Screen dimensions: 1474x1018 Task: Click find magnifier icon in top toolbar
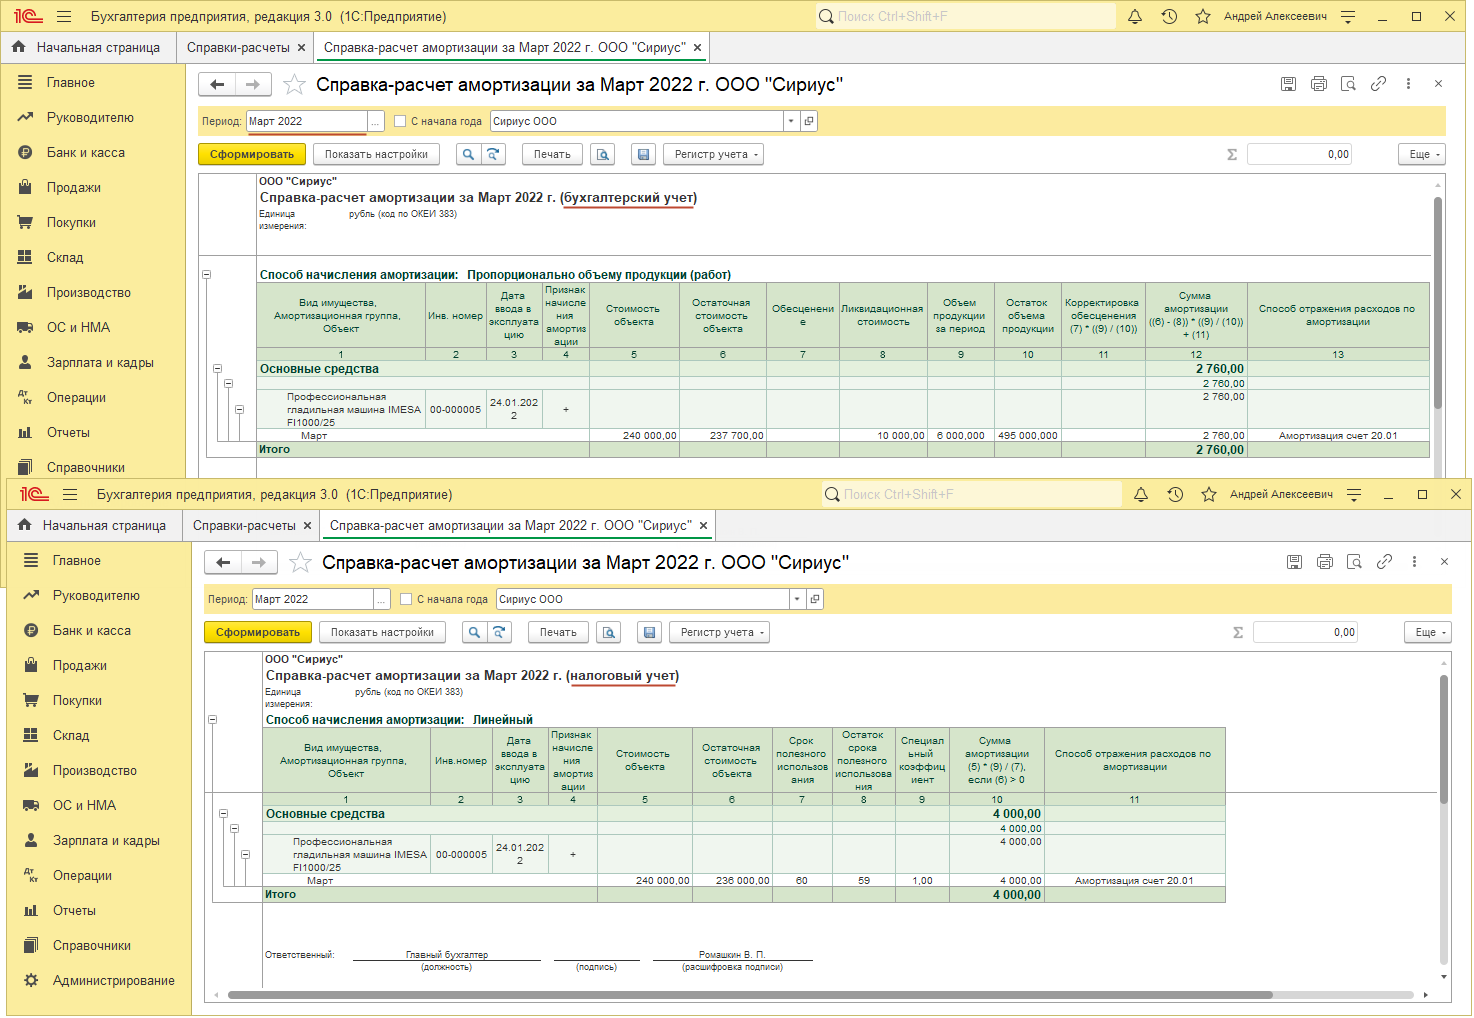click(468, 154)
